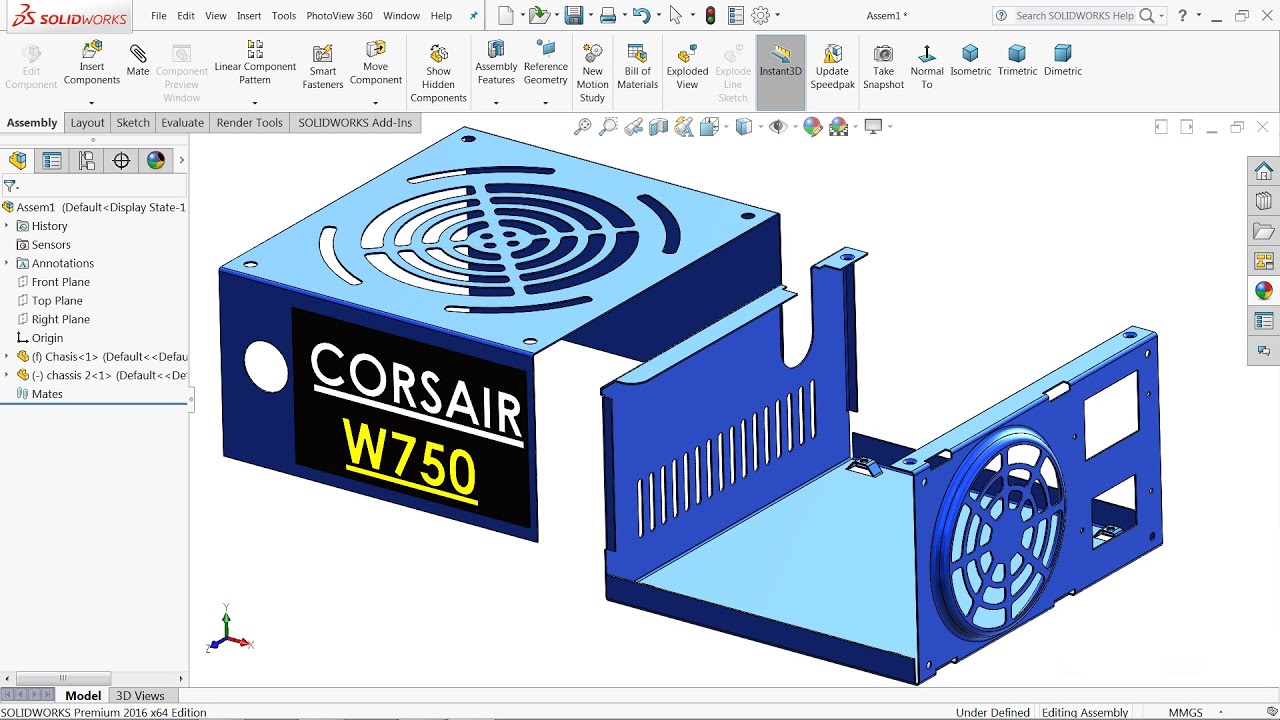Image resolution: width=1280 pixels, height=720 pixels.
Task: Click the Exploded View tool
Action: tap(687, 67)
